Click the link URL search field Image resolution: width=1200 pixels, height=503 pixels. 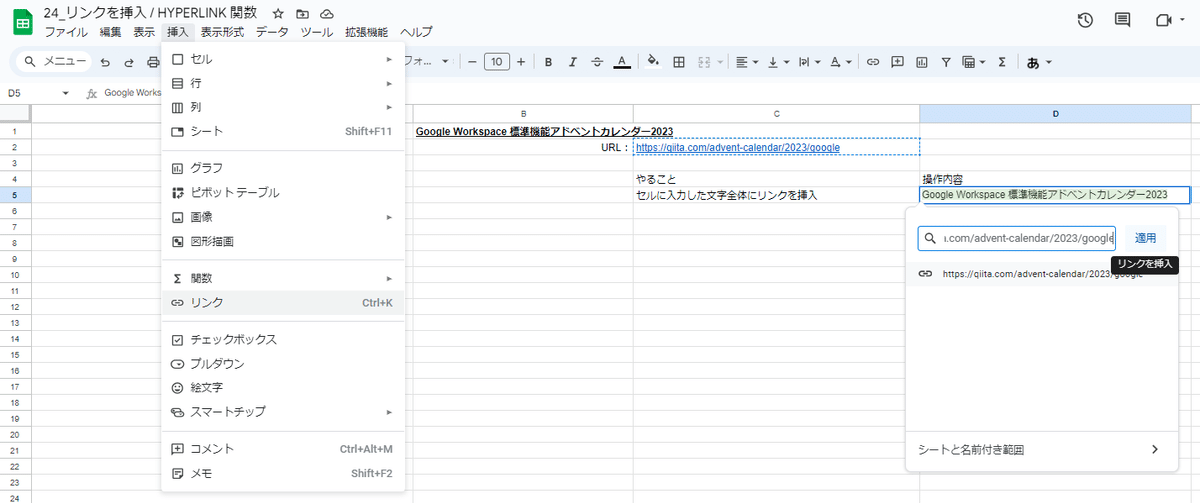[1017, 238]
